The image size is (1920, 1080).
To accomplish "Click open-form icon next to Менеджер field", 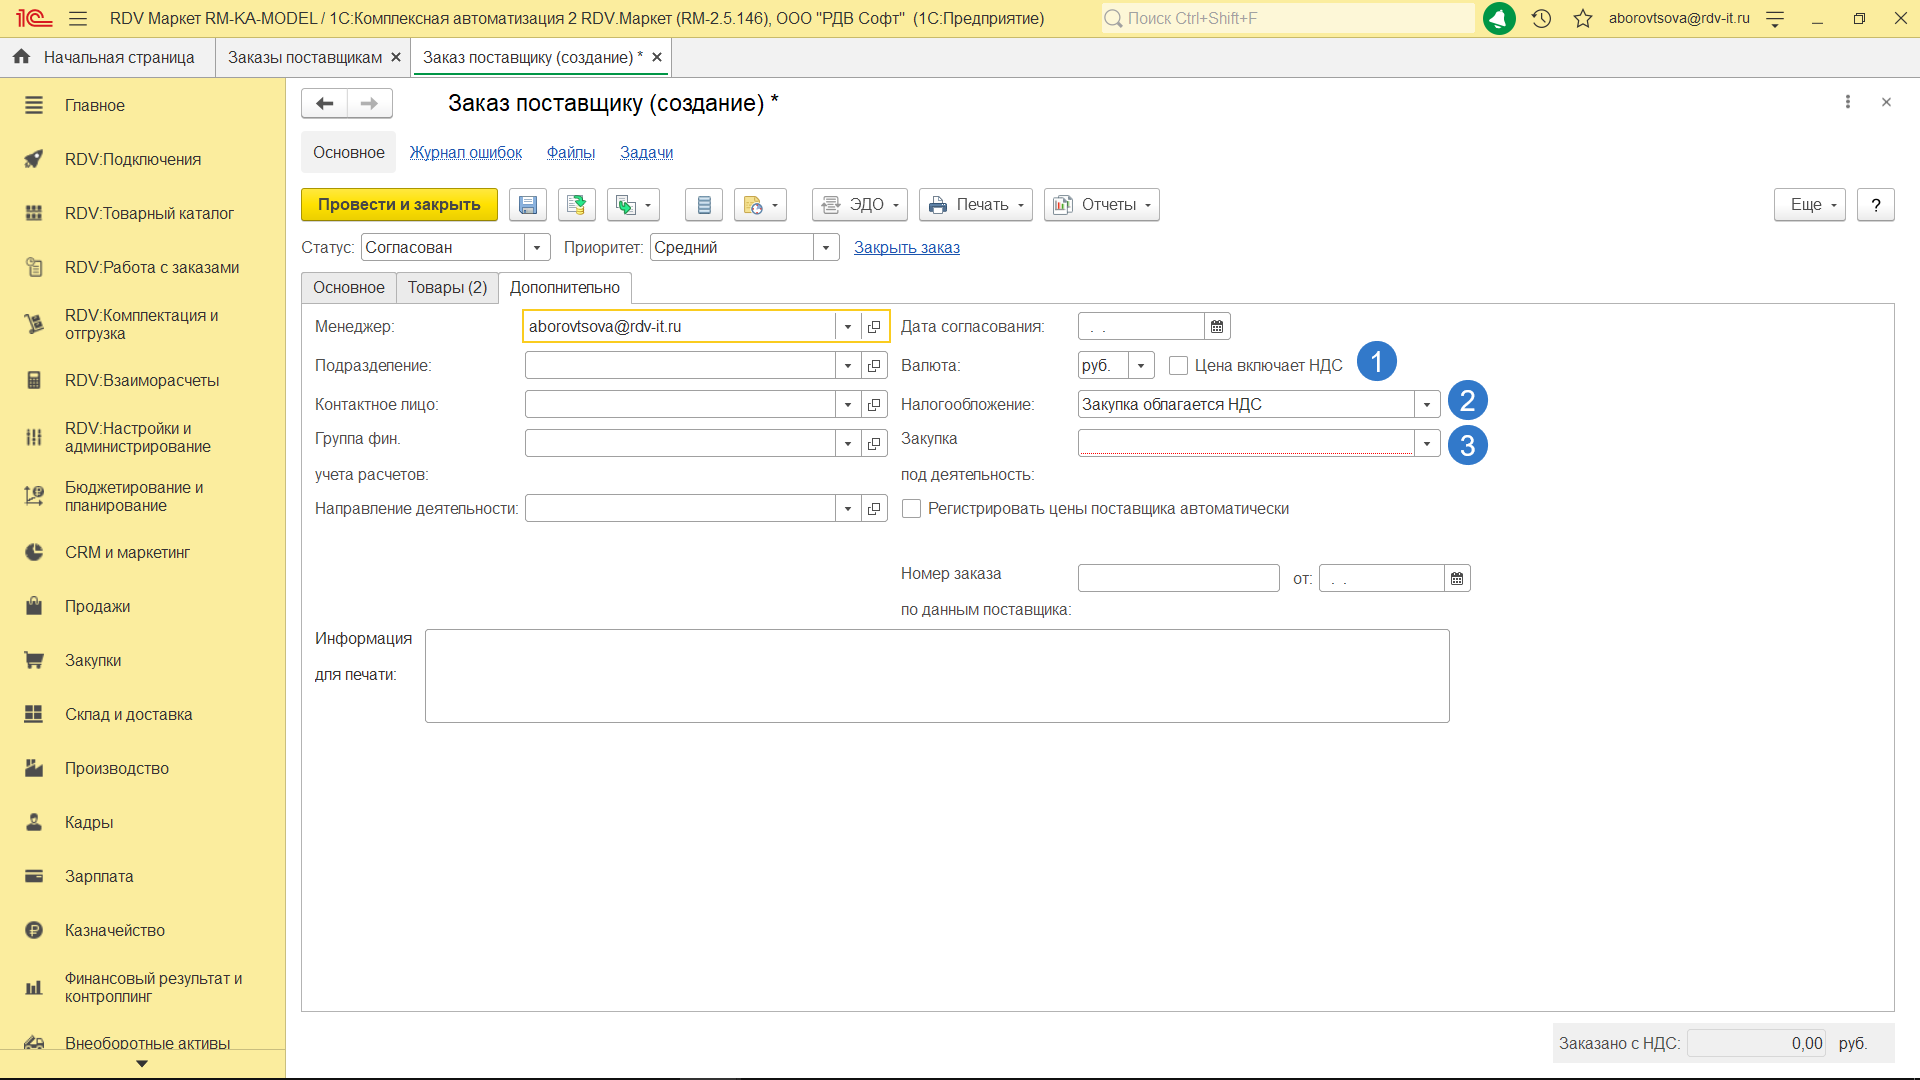I will click(x=874, y=327).
